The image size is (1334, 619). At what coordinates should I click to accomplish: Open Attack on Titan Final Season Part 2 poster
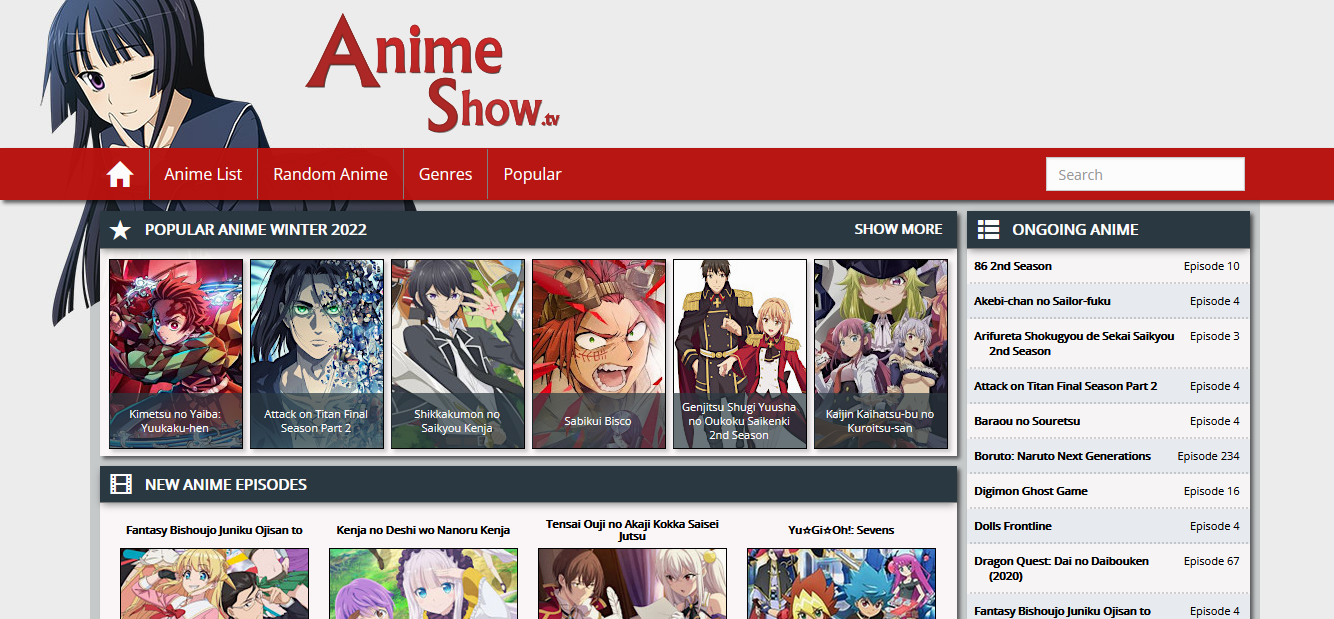[317, 354]
